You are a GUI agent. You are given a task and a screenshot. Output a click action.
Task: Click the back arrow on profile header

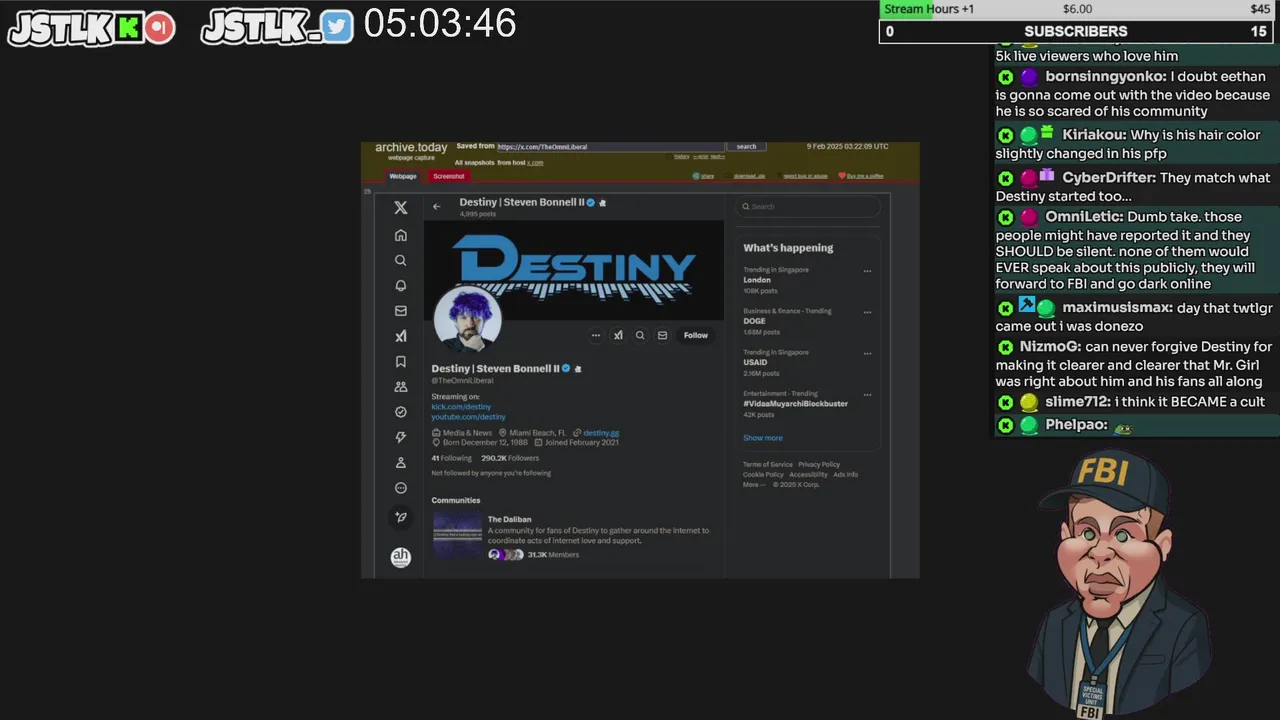click(x=436, y=206)
